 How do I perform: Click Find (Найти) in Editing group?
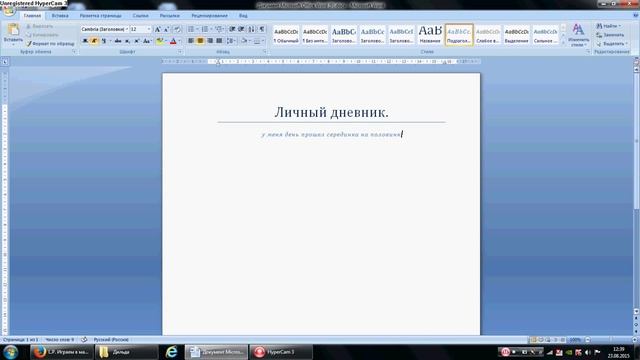tap(610, 26)
